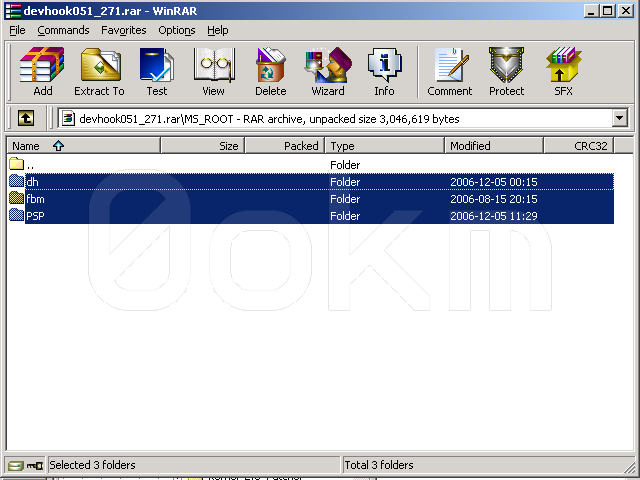Click the archive icon in the address bar
This screenshot has height=480, width=640.
68,119
